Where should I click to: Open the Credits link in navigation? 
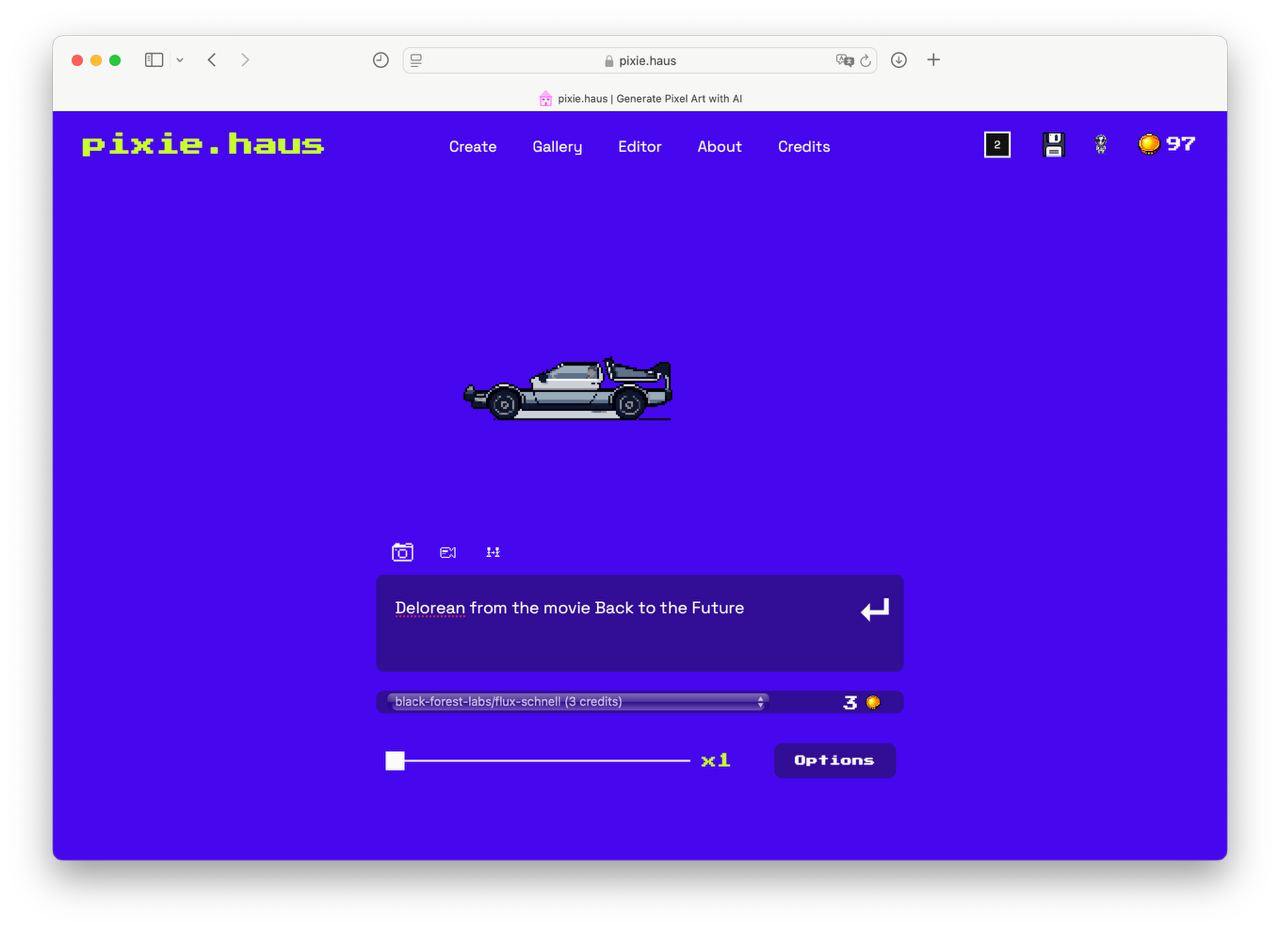click(x=804, y=146)
